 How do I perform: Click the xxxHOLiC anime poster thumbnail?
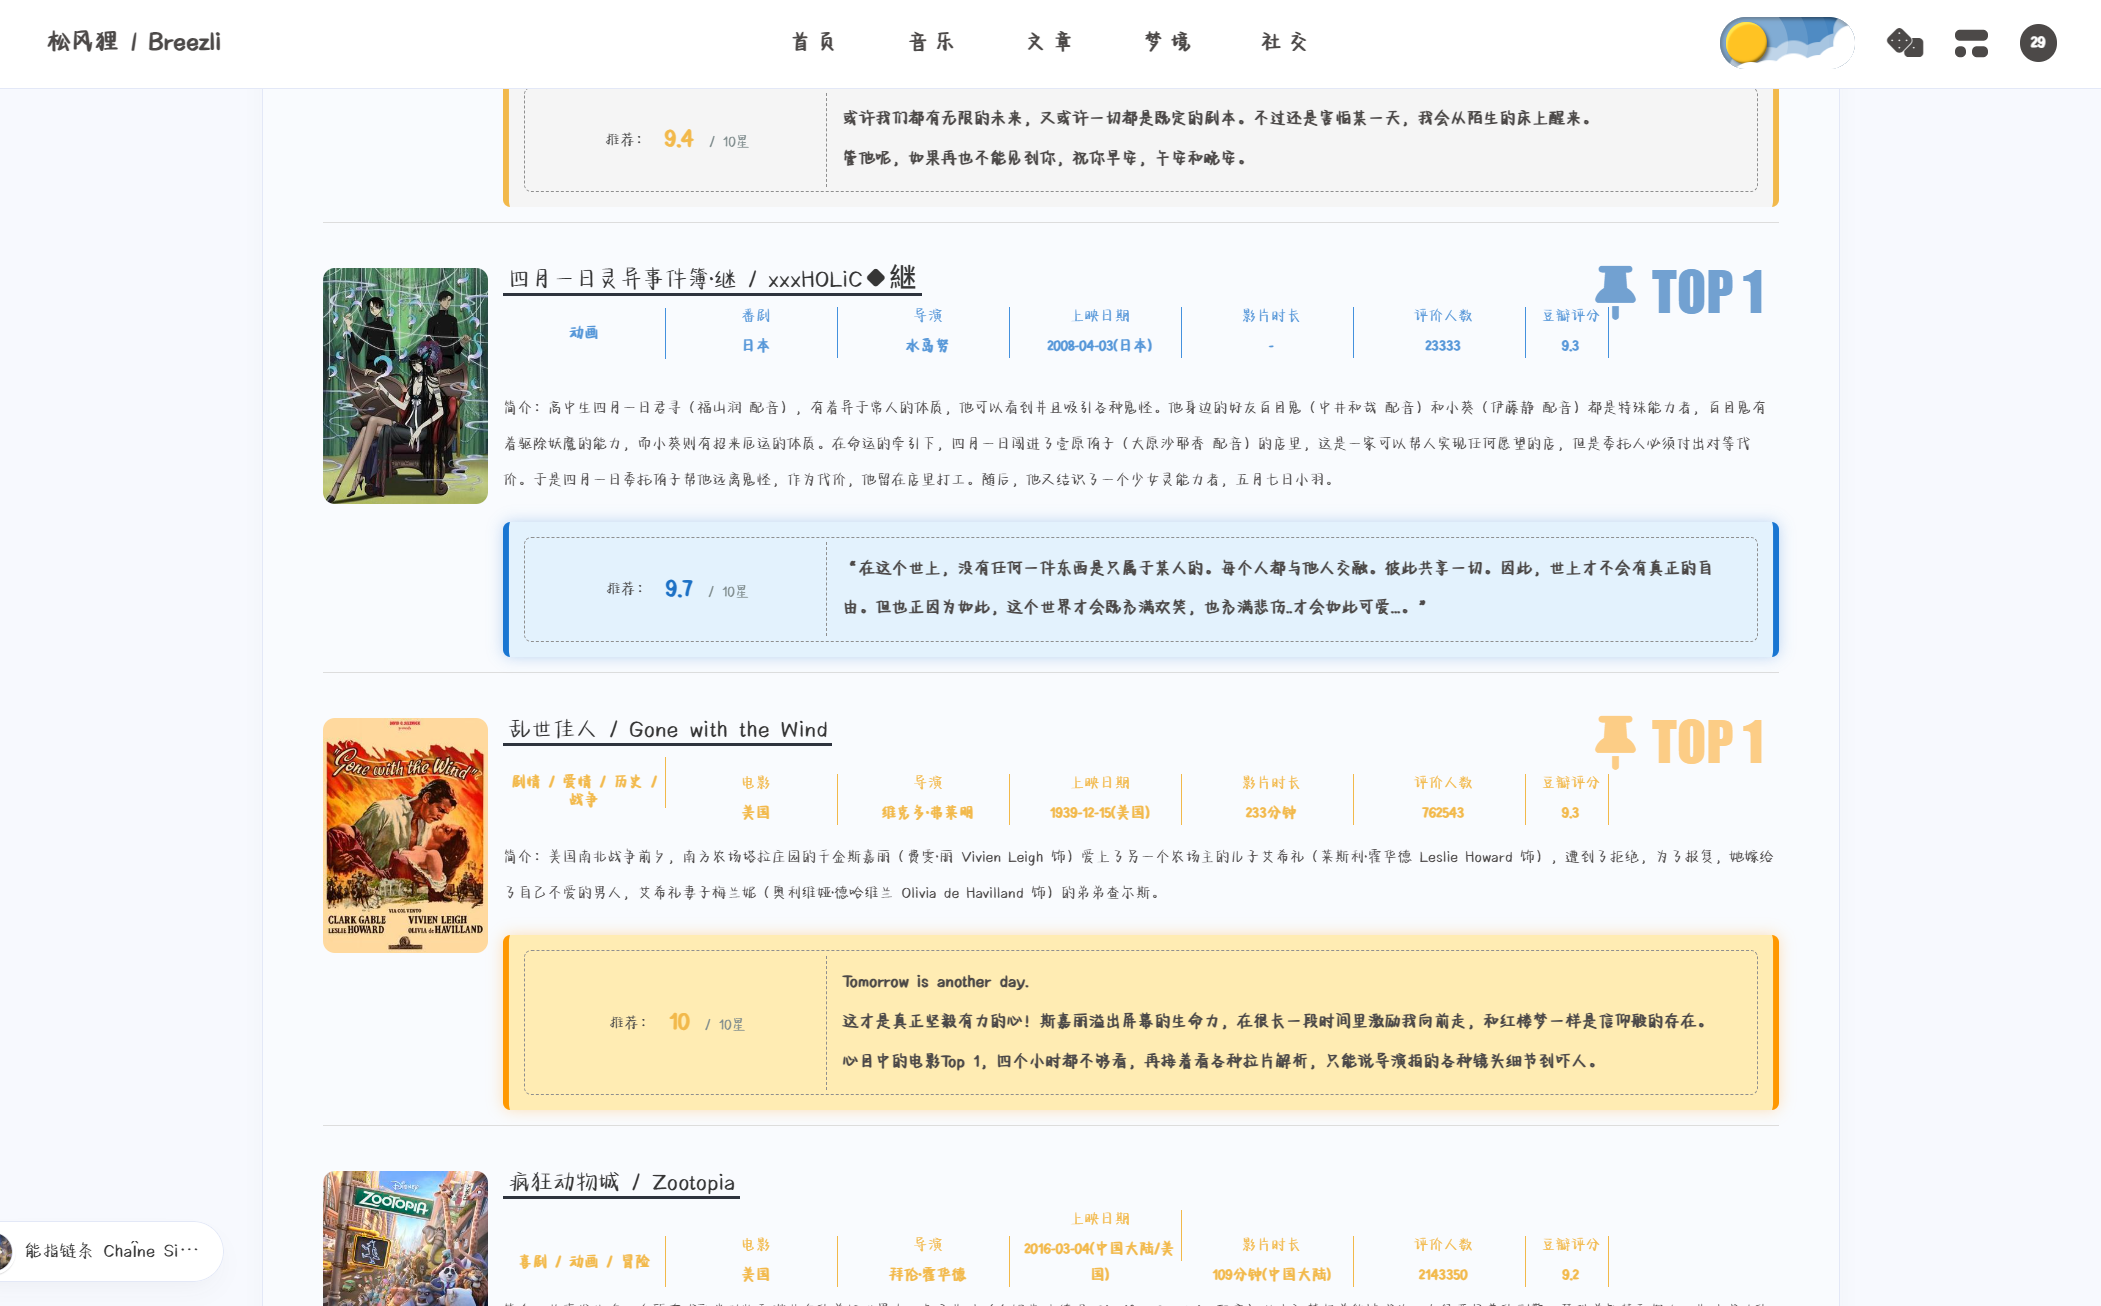(x=405, y=386)
